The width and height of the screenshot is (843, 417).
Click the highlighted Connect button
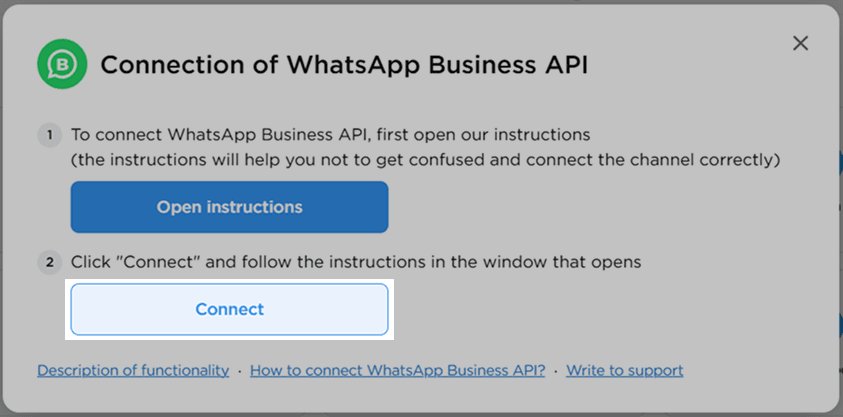230,309
